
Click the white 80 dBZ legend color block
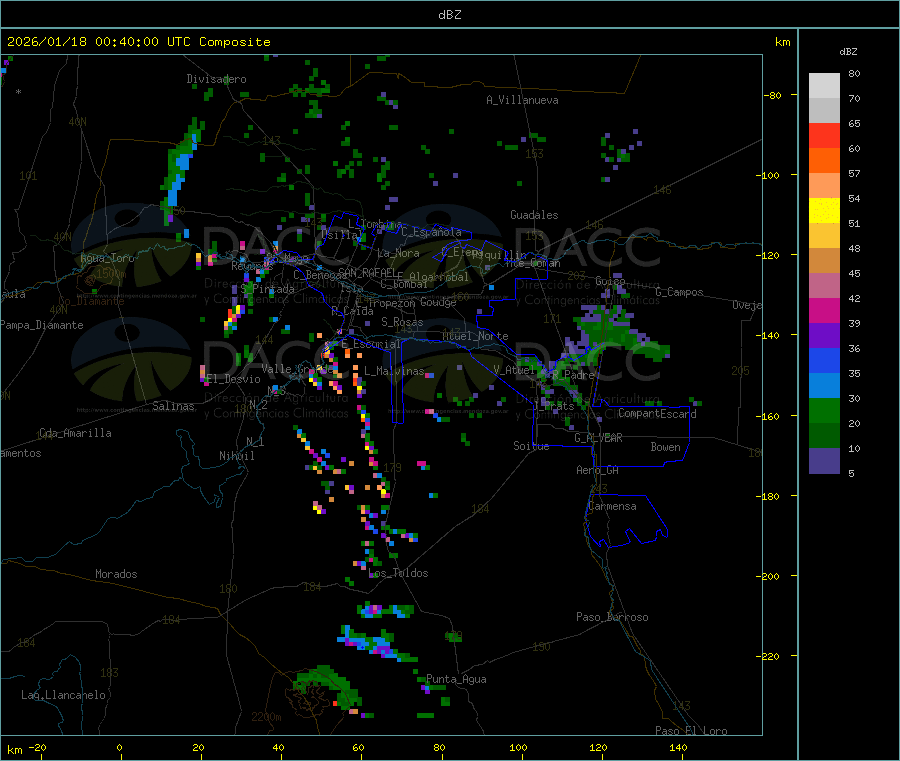(824, 86)
